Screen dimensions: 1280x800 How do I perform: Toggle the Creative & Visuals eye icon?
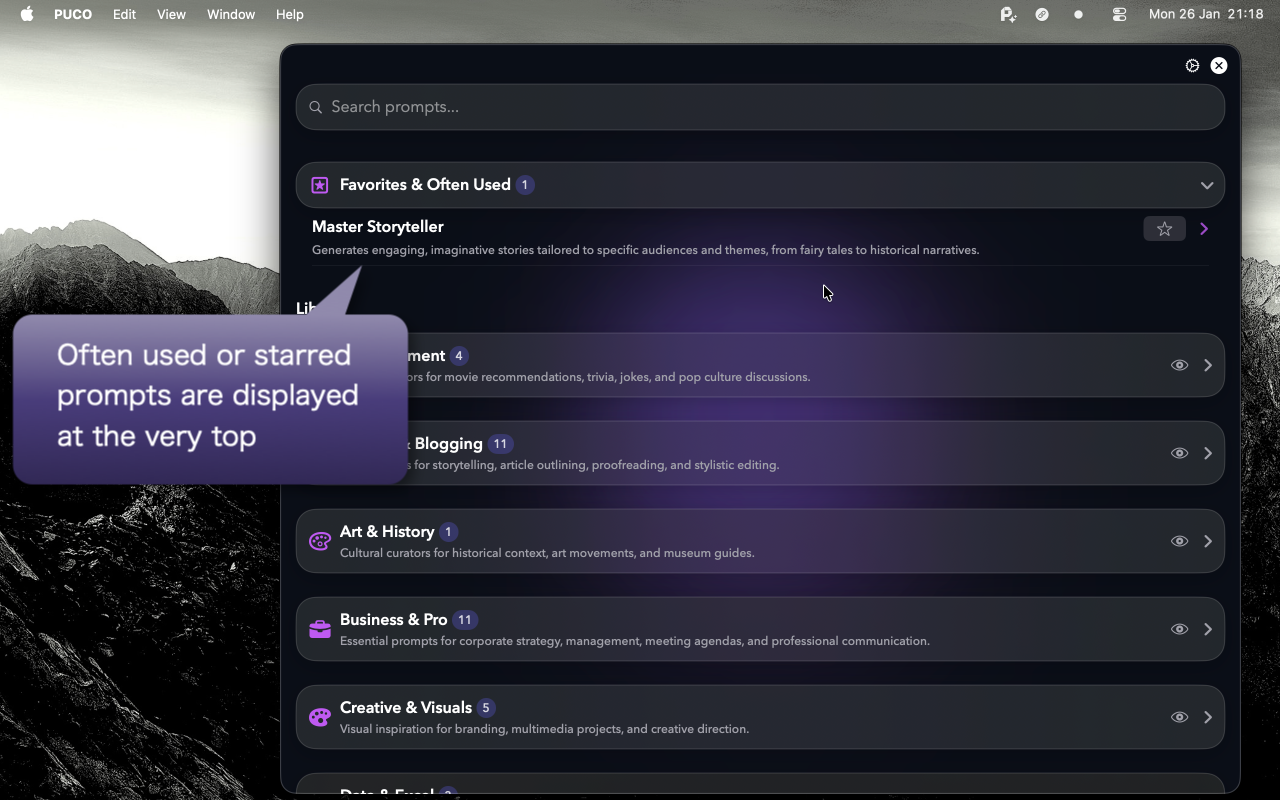pyautogui.click(x=1179, y=716)
